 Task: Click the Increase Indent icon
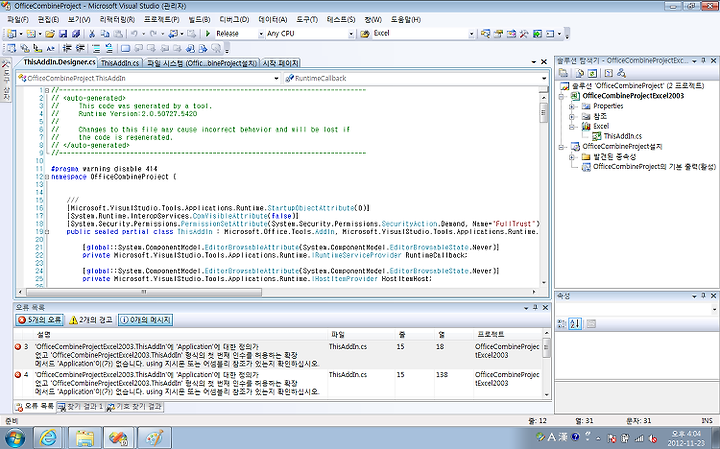(80, 48)
